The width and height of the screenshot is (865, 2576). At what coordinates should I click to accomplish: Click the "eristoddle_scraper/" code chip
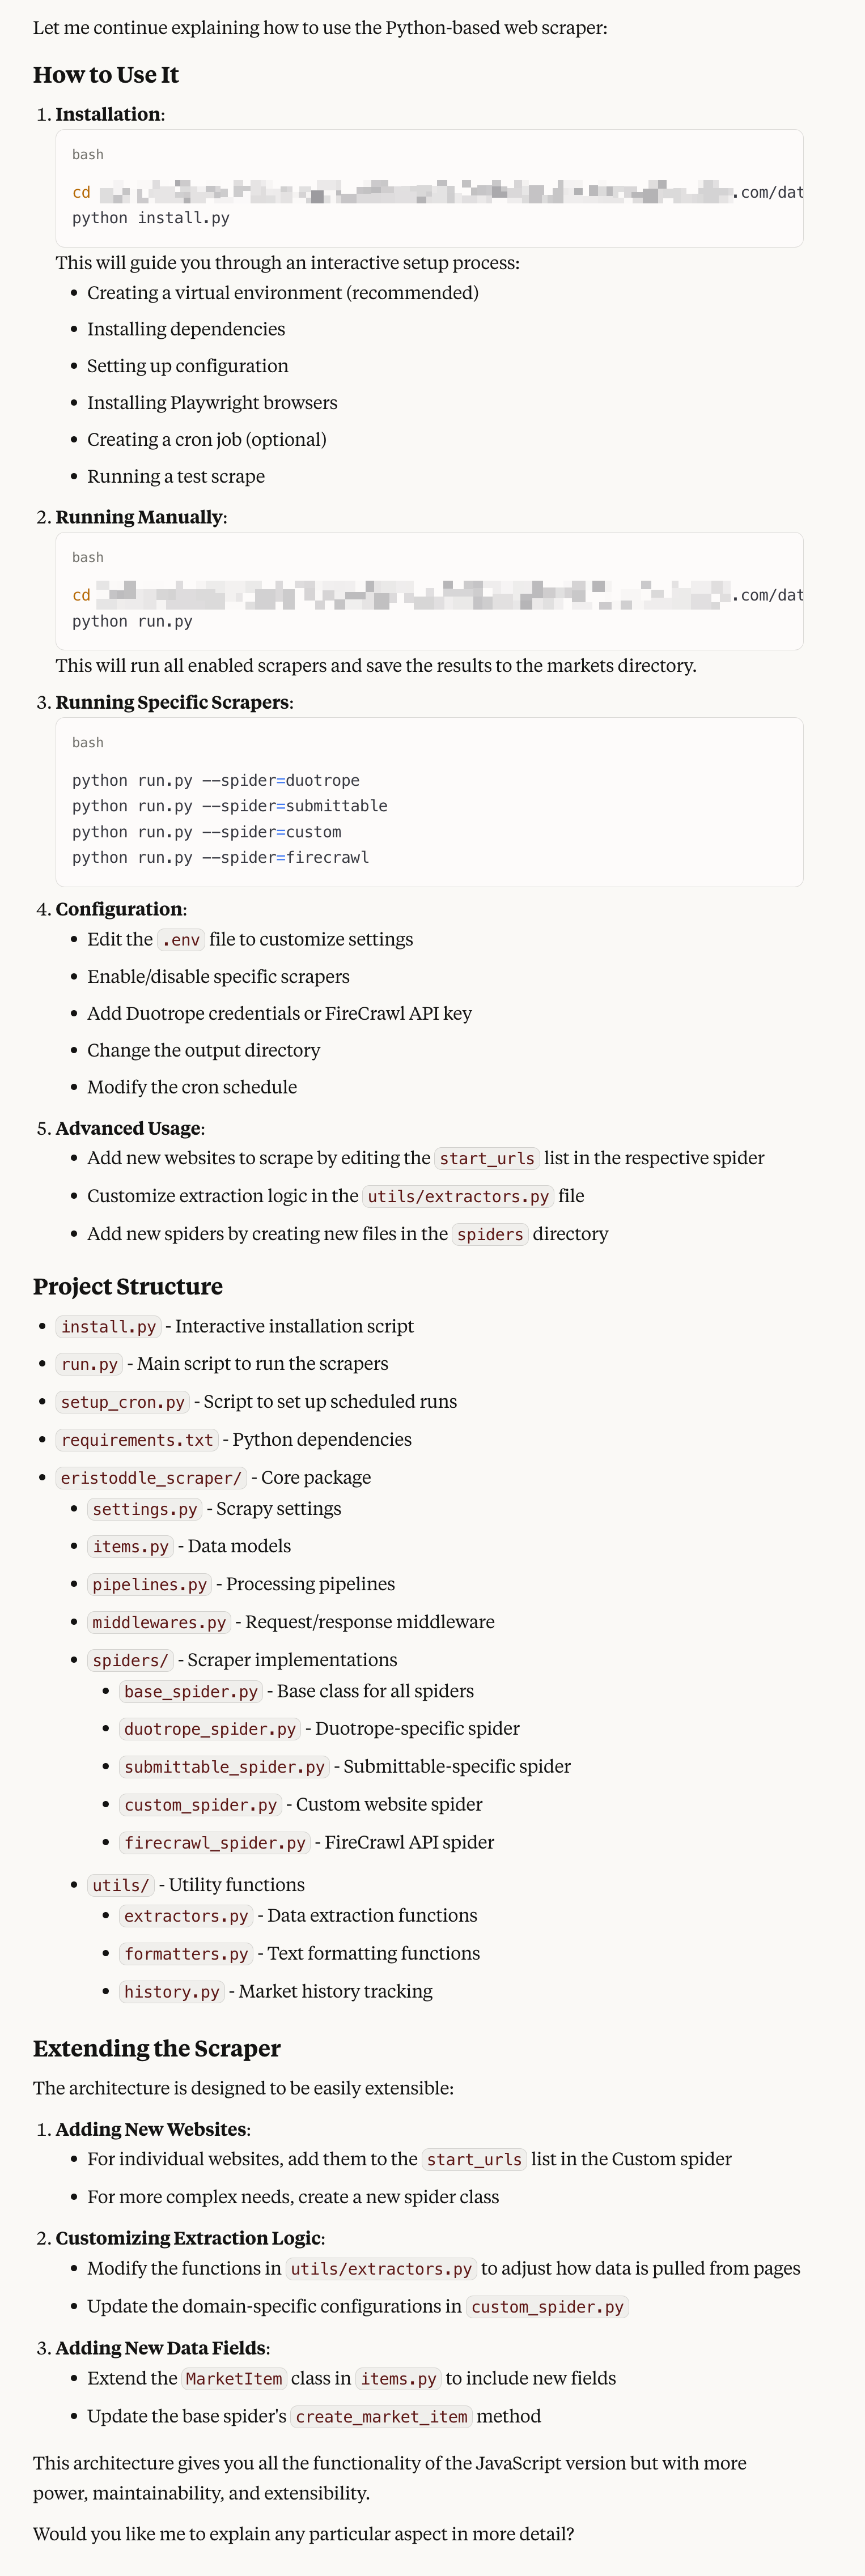point(151,1479)
